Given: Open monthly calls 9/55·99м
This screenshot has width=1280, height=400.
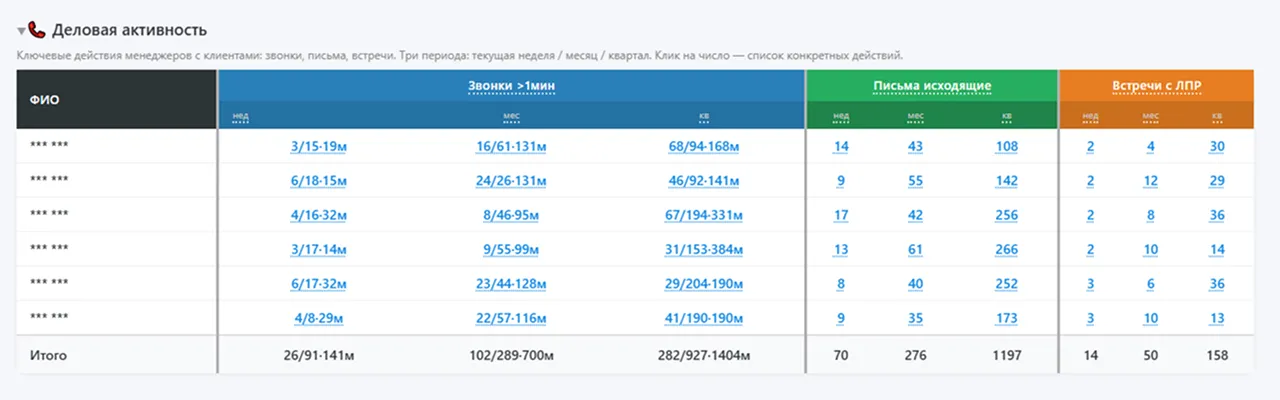Looking at the screenshot, I should pyautogui.click(x=511, y=249).
